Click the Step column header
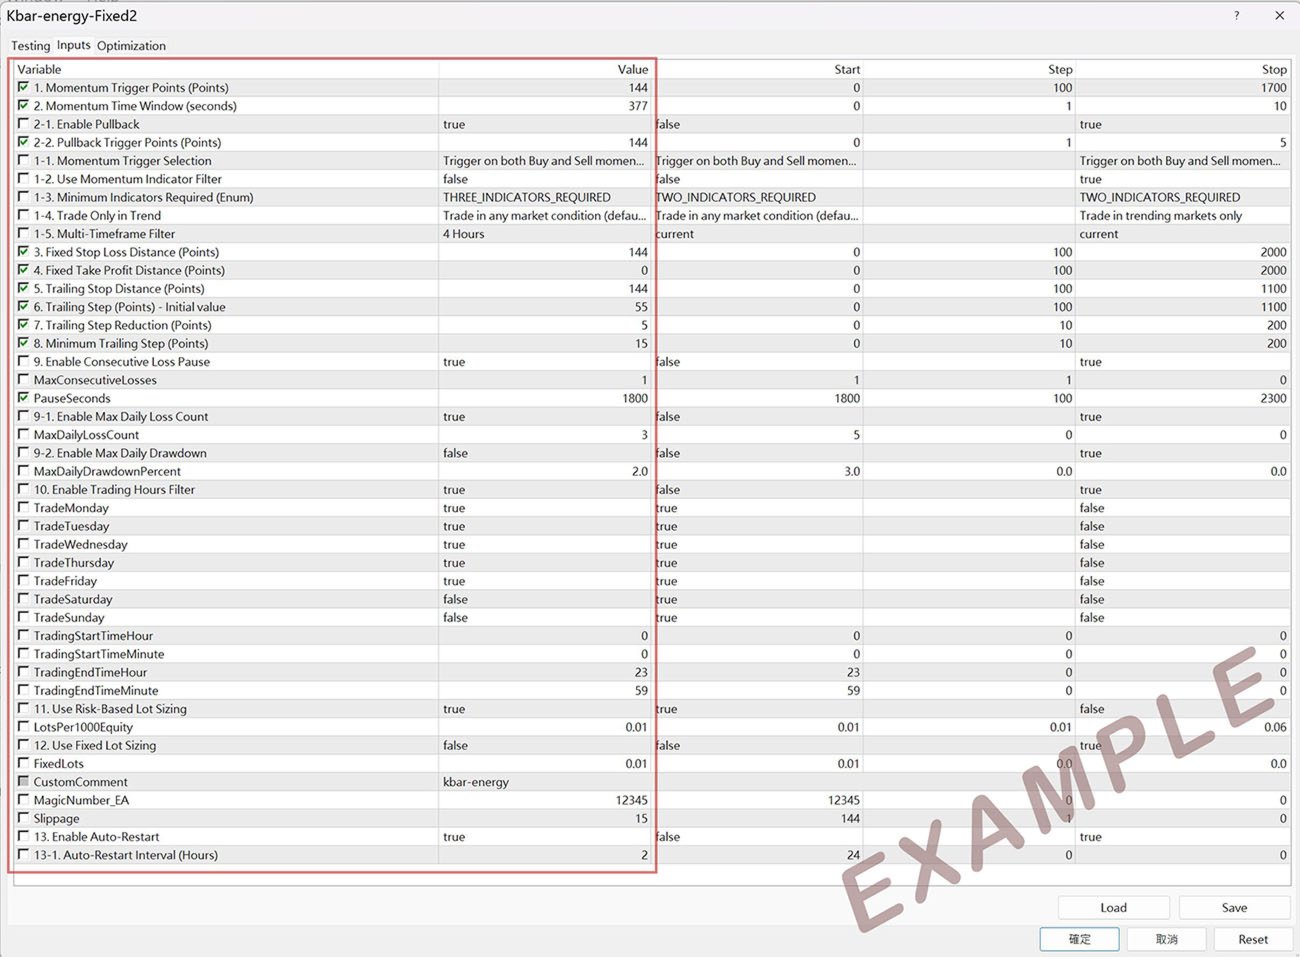The image size is (1300, 957). click(x=970, y=69)
